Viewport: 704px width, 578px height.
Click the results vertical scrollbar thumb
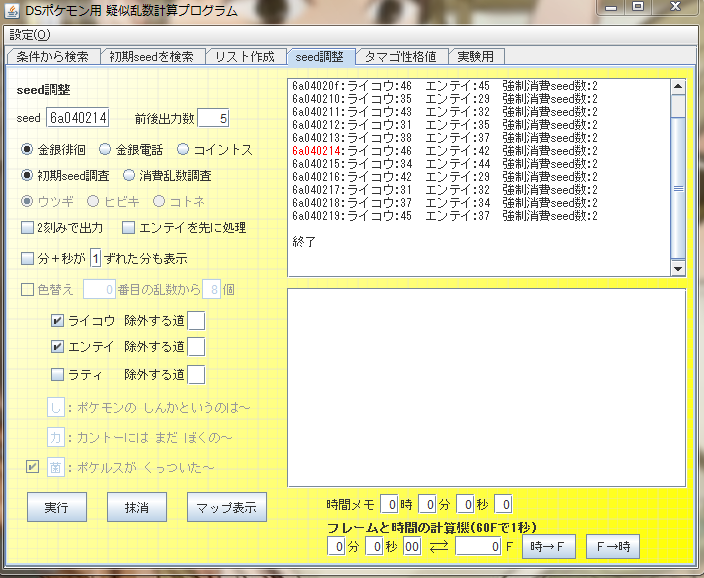tap(678, 188)
